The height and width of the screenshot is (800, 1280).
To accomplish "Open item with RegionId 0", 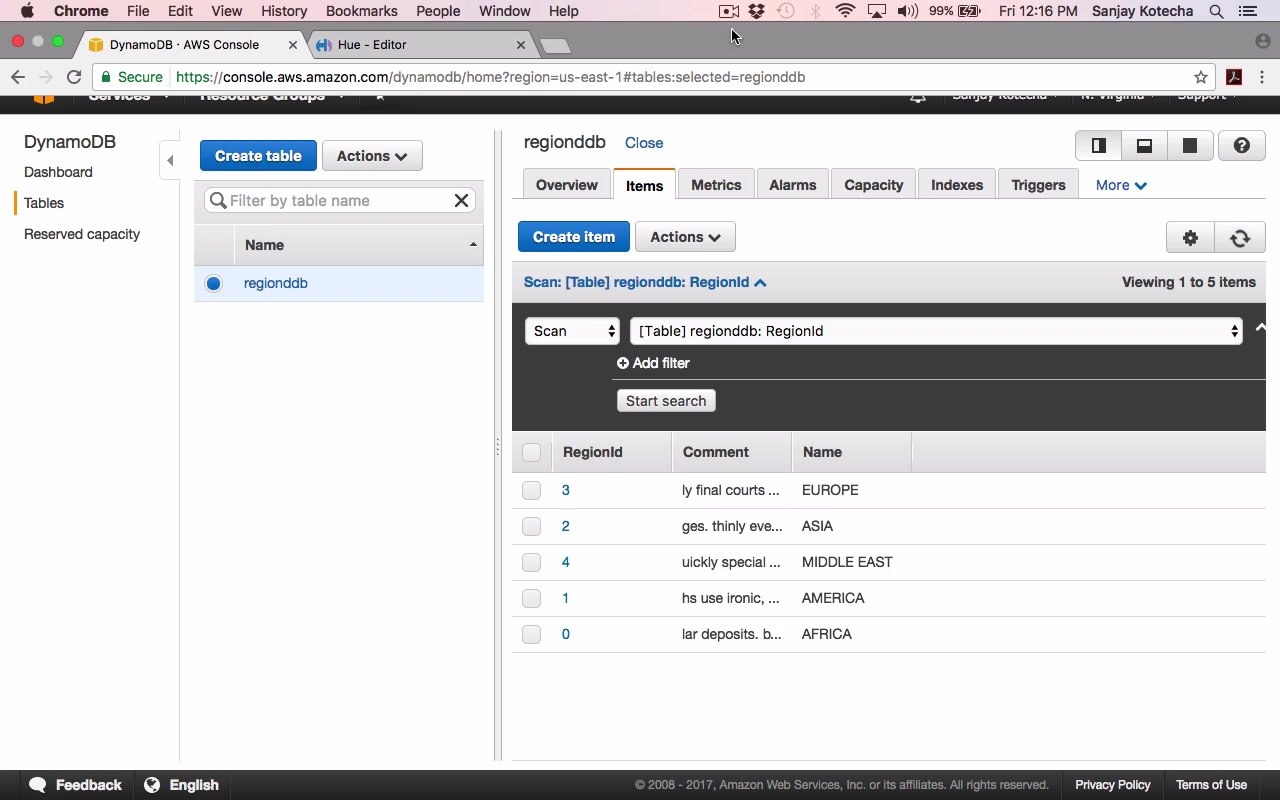I will click(x=566, y=634).
